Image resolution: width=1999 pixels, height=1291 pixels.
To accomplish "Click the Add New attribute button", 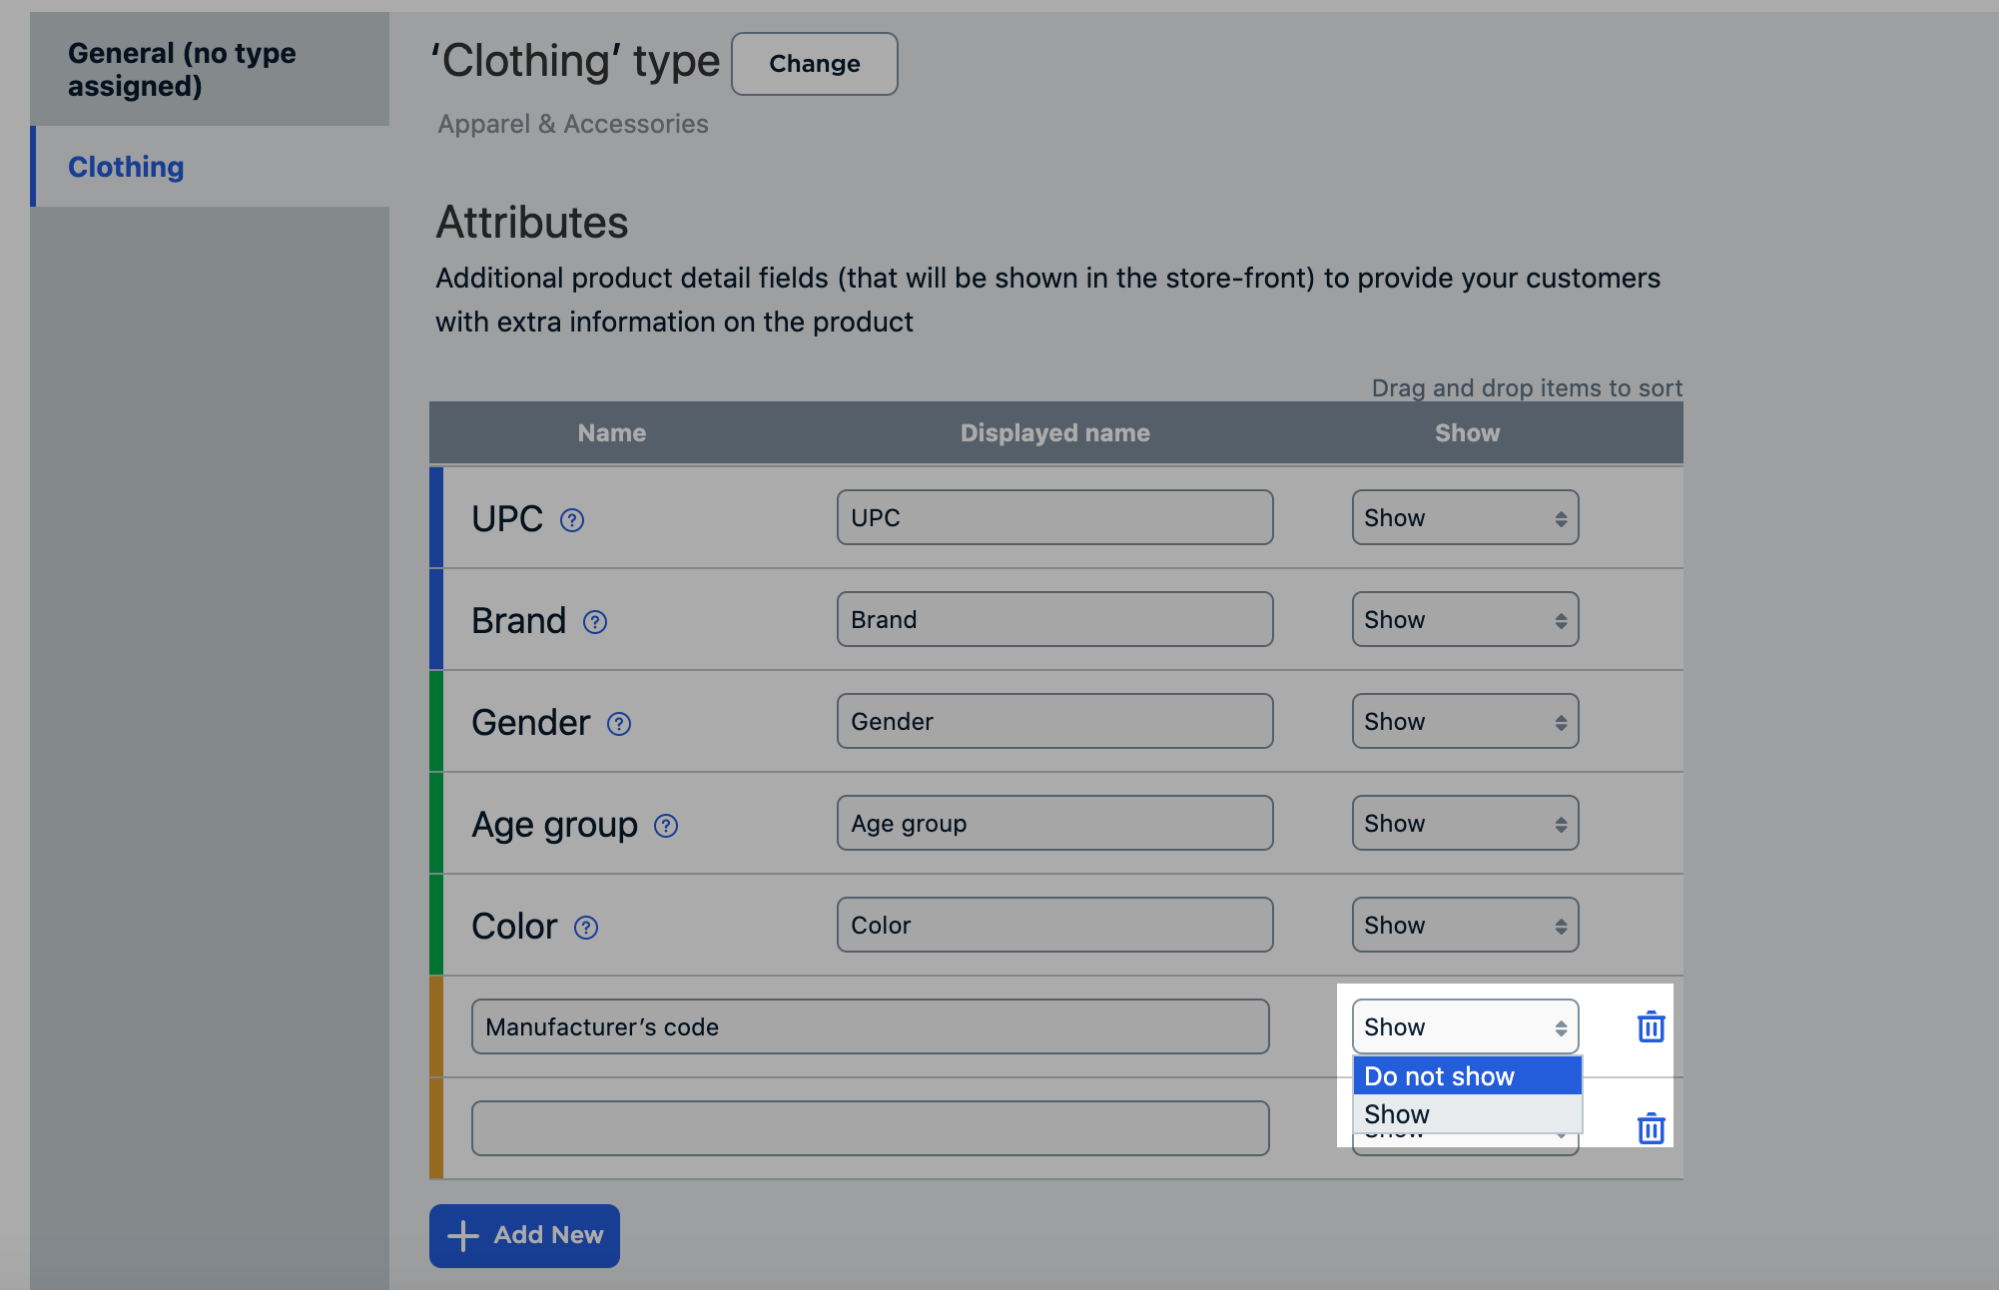I will point(525,1233).
